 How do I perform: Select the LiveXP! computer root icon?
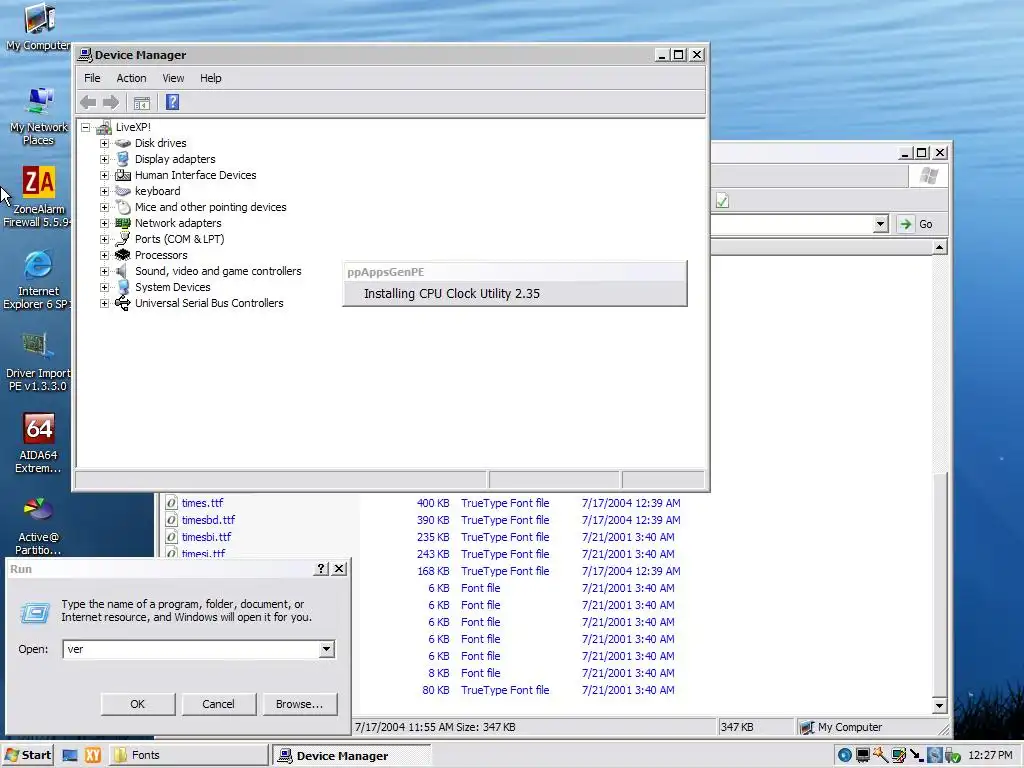click(103, 127)
